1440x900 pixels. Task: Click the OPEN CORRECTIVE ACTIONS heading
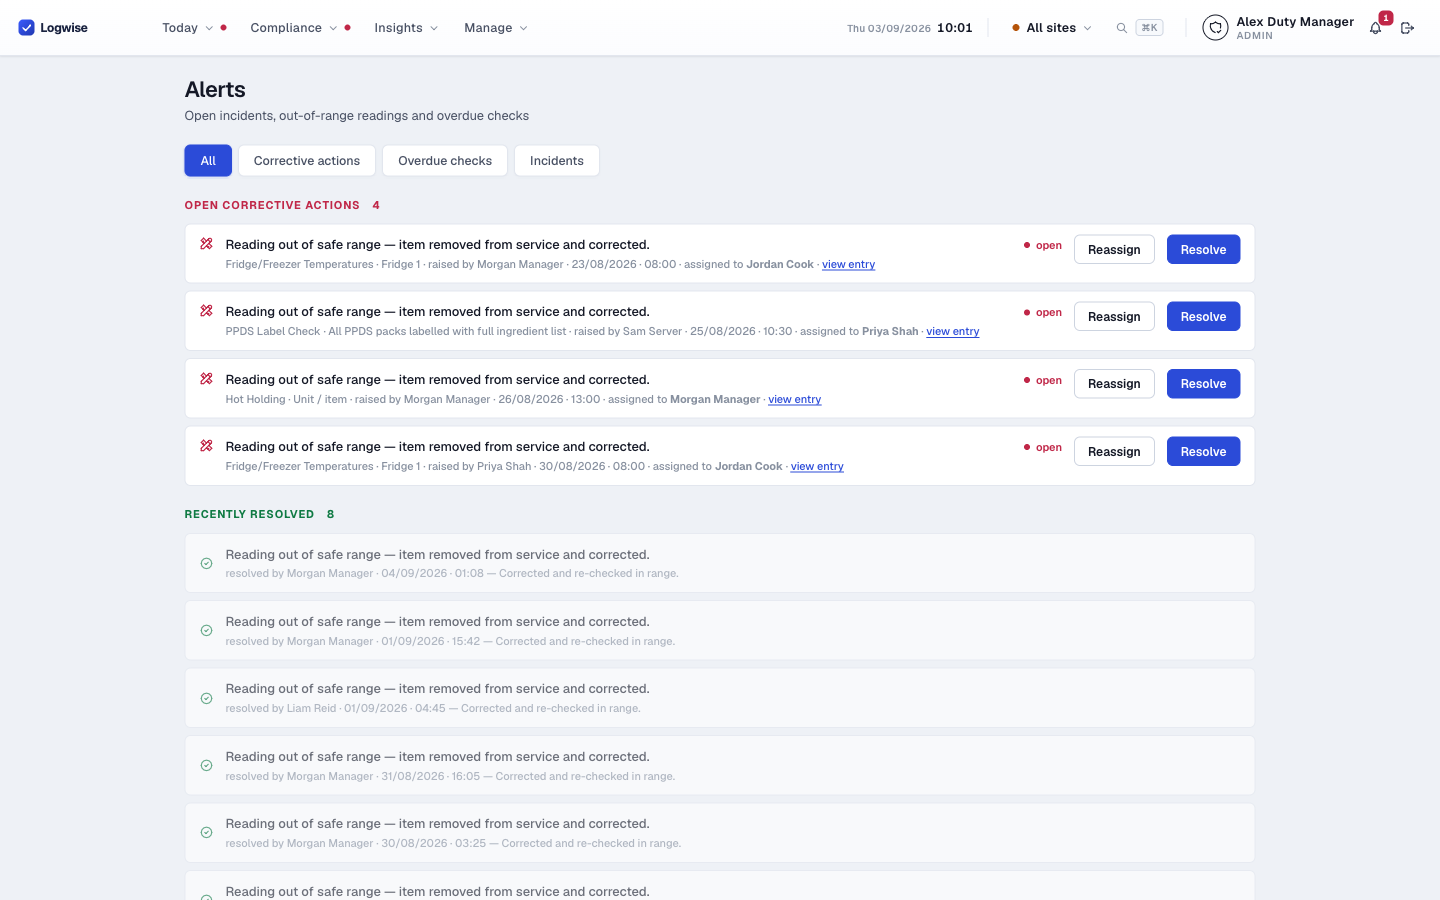tap(272, 205)
